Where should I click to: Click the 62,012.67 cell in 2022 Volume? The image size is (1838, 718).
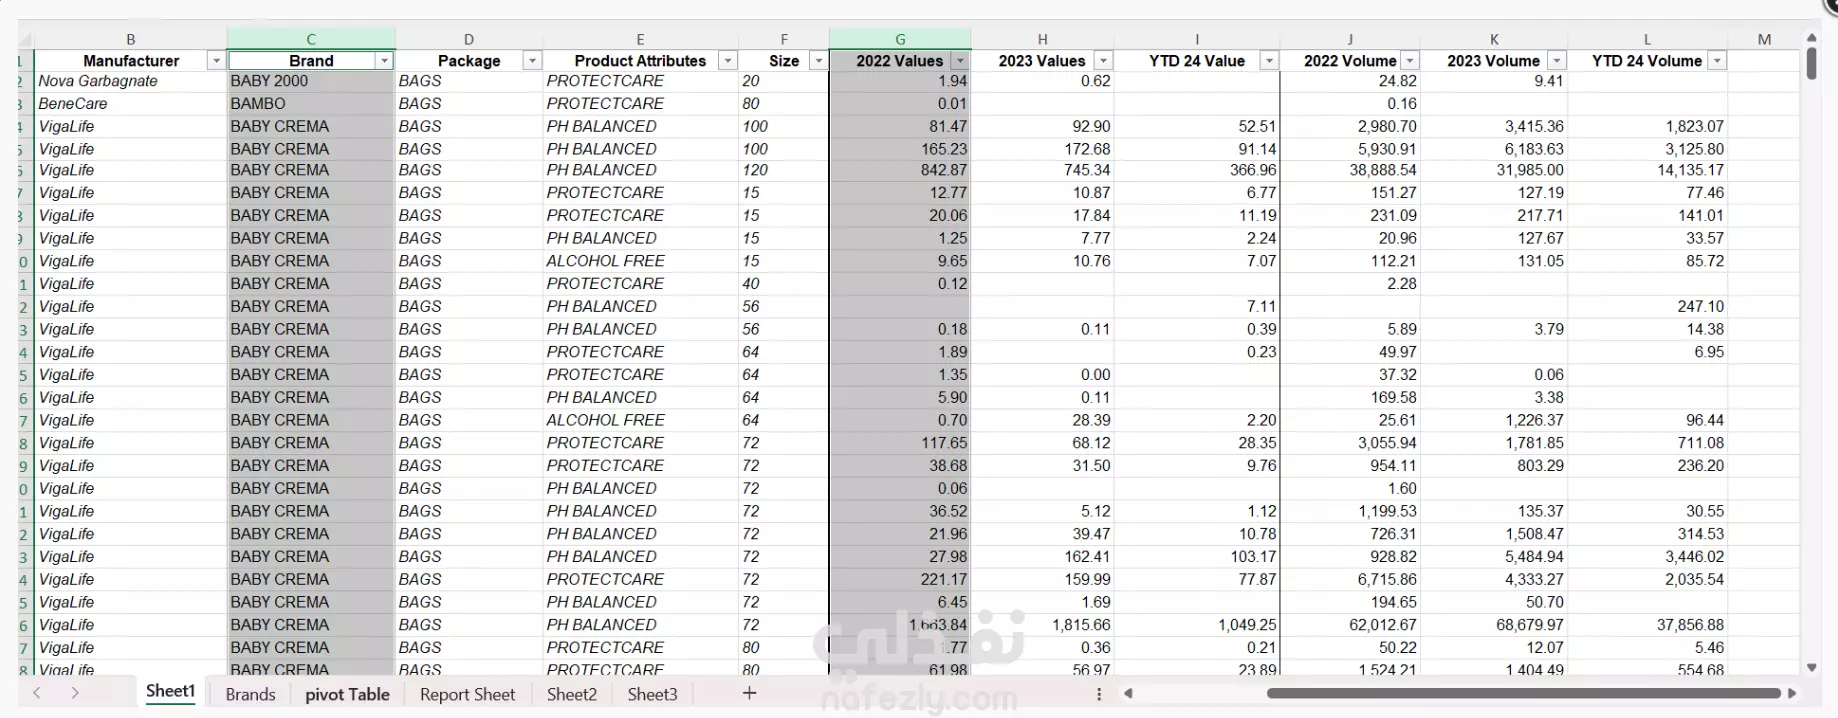point(1350,625)
